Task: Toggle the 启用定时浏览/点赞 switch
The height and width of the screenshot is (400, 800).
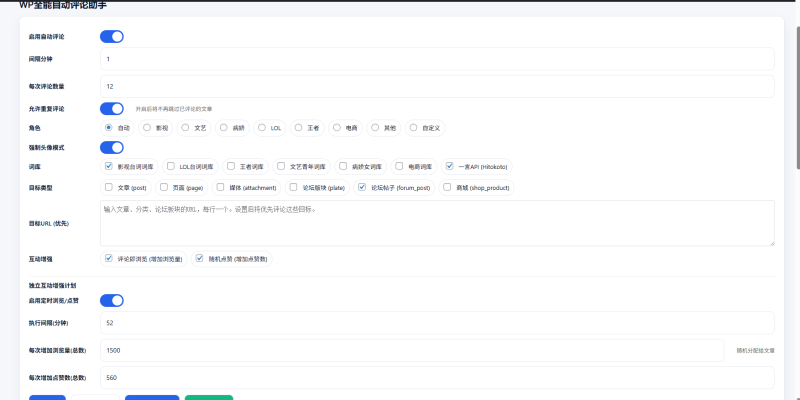Action: [x=111, y=300]
